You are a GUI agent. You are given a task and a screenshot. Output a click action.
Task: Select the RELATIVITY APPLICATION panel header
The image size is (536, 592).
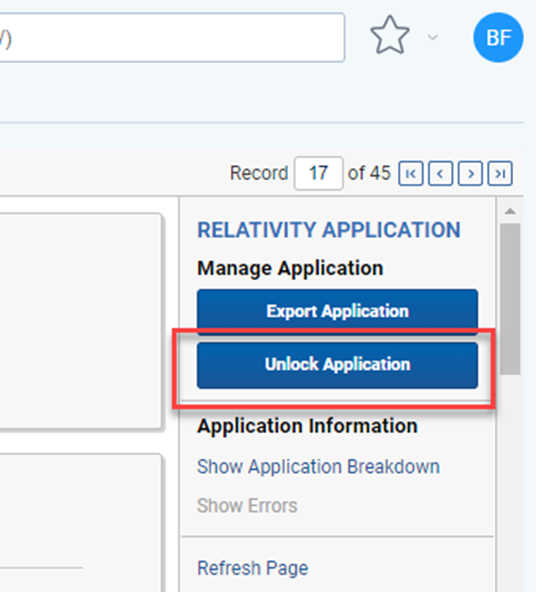[x=329, y=230]
